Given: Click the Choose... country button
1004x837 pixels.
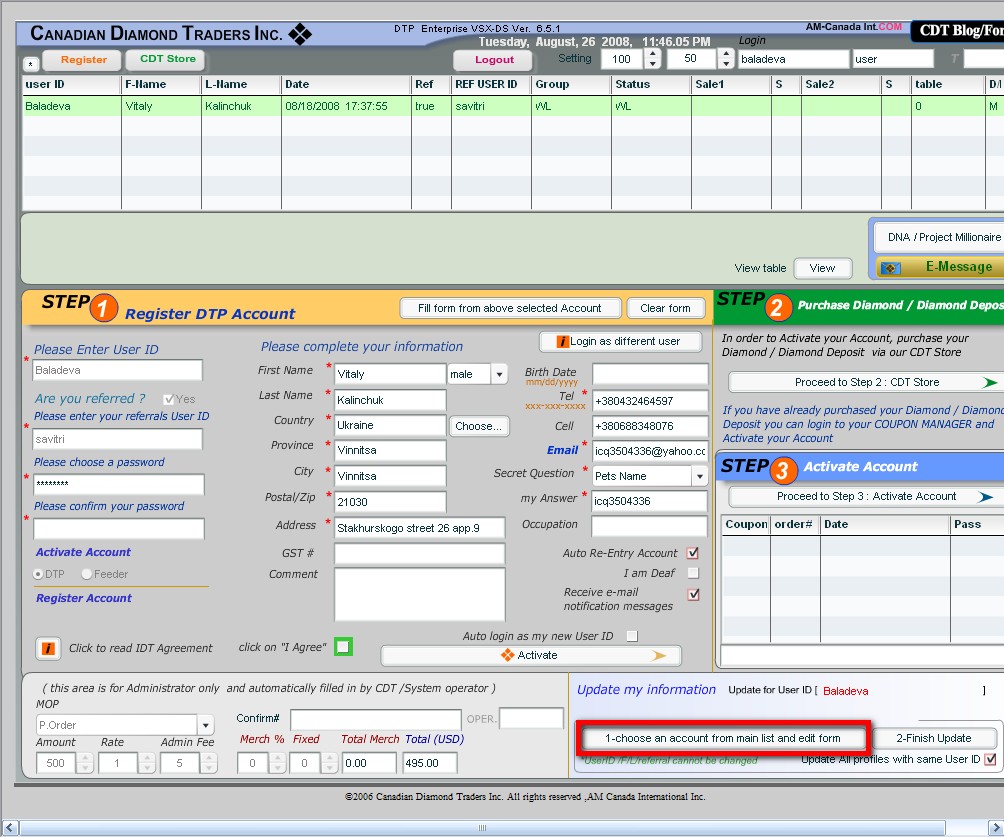Looking at the screenshot, I should coord(478,426).
